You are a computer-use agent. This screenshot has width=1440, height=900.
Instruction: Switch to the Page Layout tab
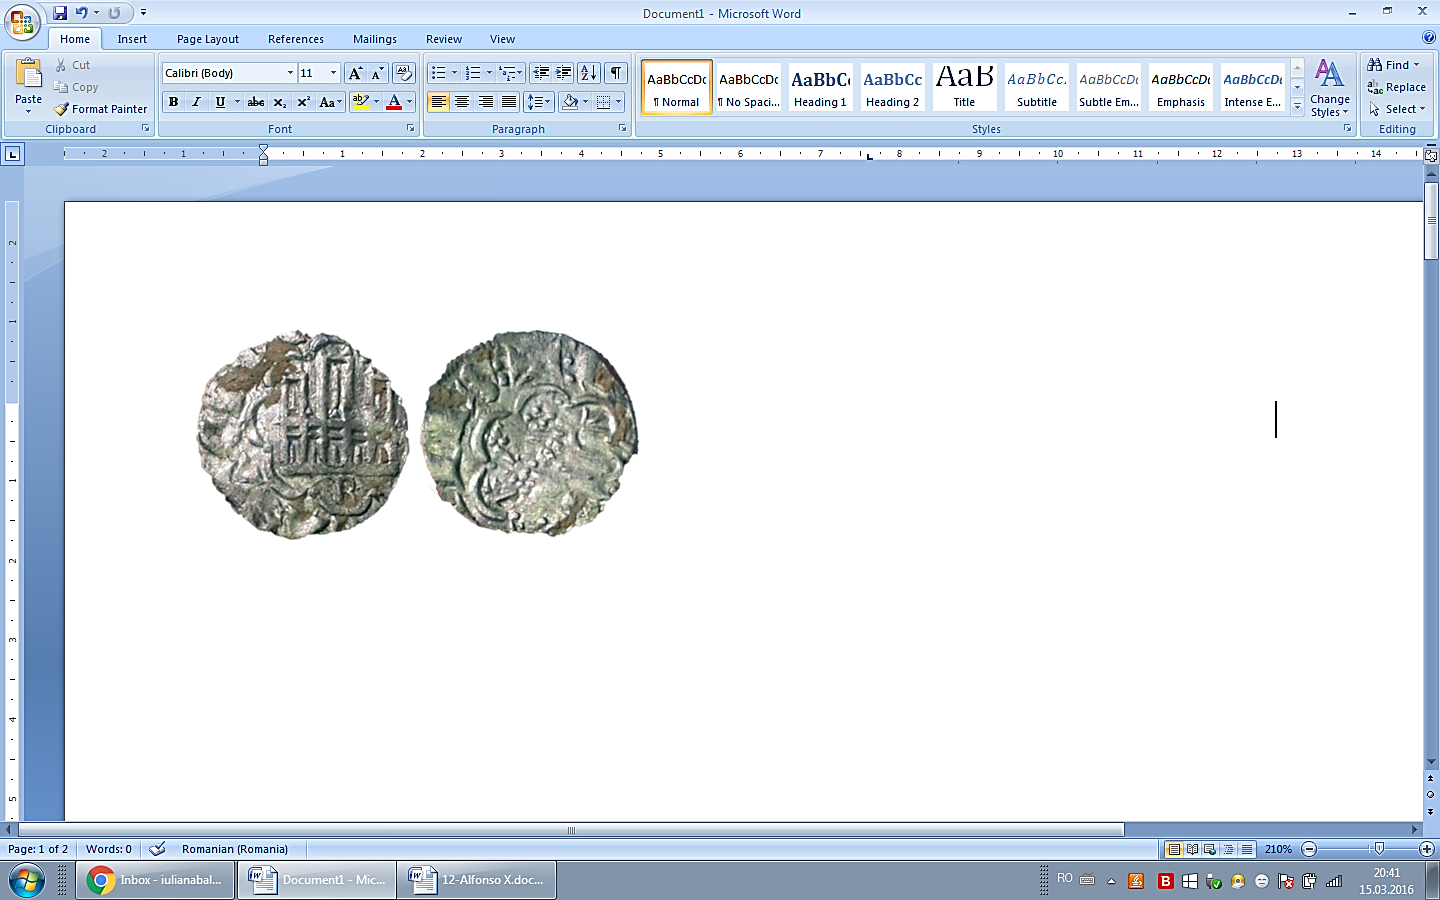207,39
